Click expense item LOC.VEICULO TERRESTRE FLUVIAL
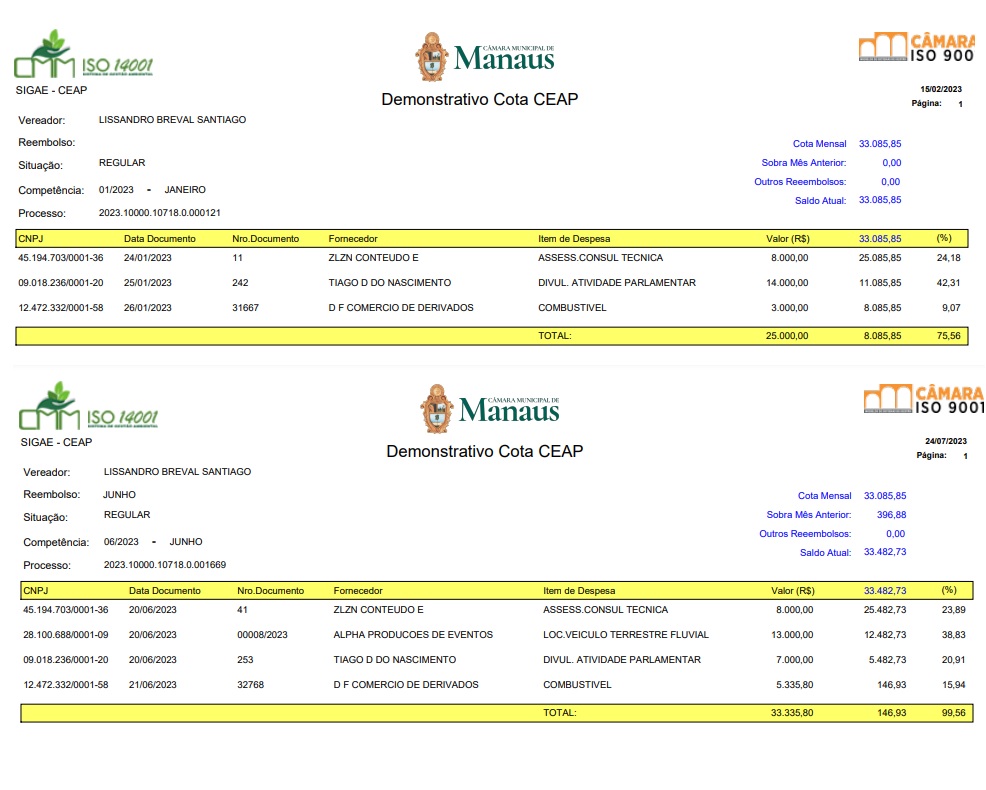The width and height of the screenshot is (986, 790). (x=626, y=635)
